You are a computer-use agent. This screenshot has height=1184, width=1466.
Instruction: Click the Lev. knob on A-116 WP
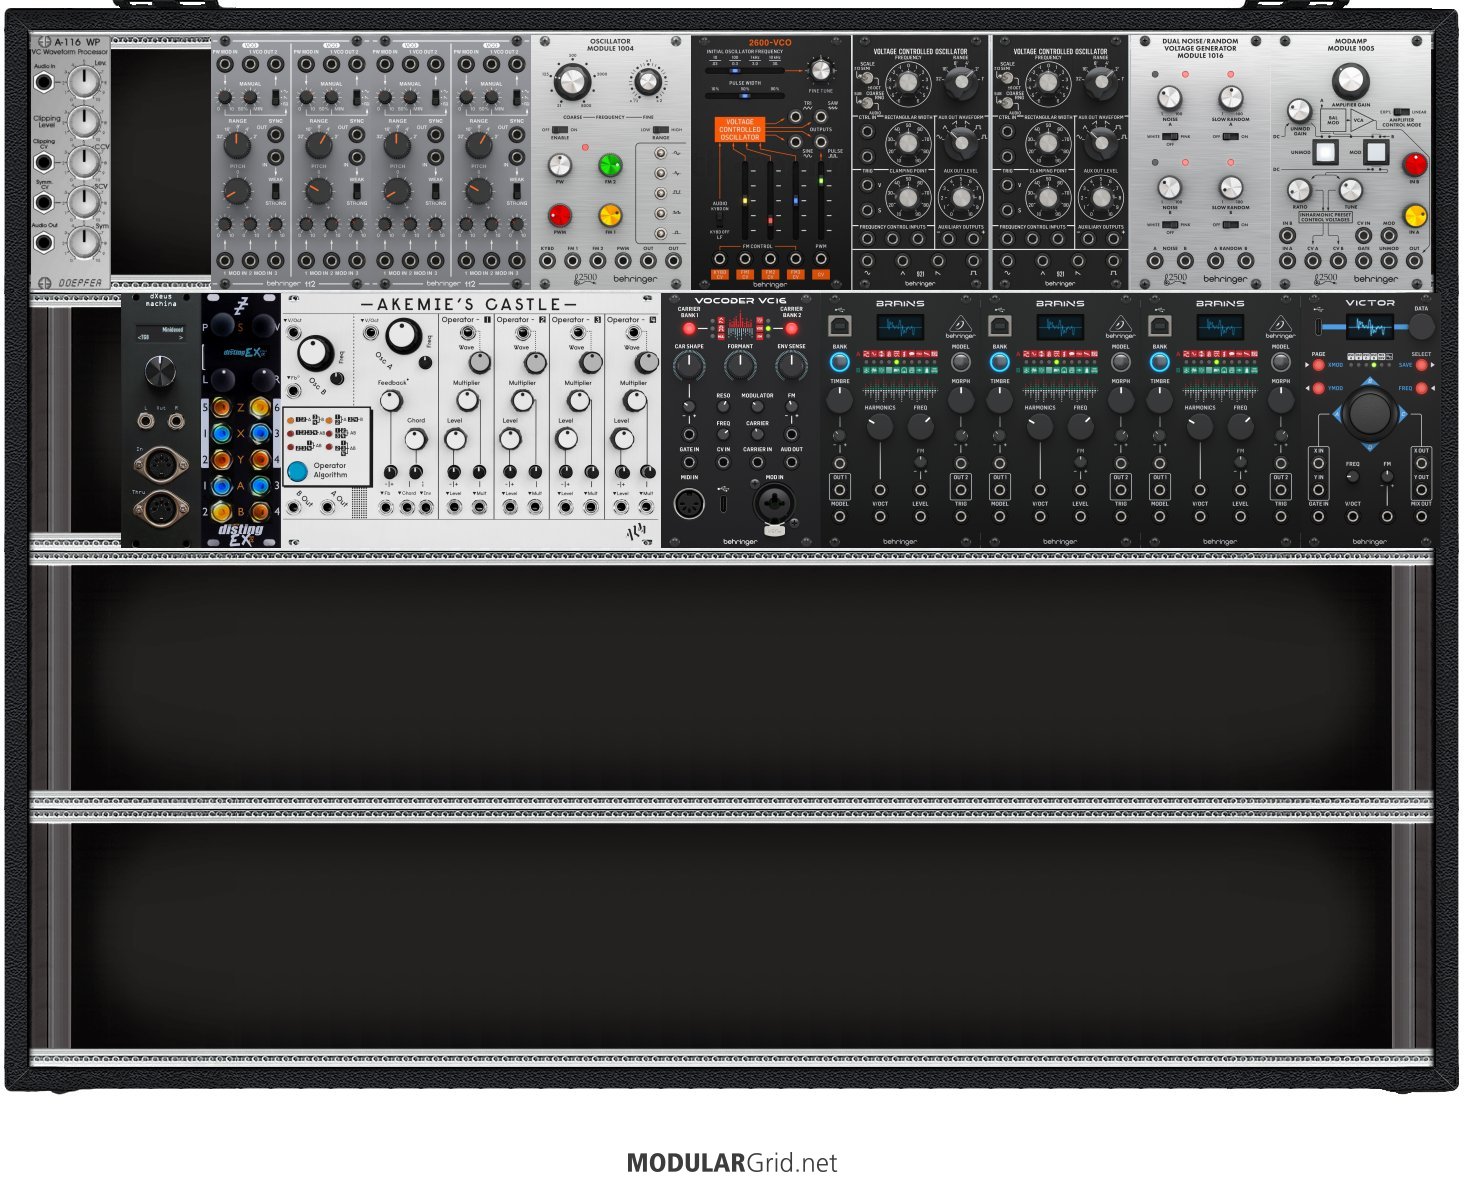[85, 82]
